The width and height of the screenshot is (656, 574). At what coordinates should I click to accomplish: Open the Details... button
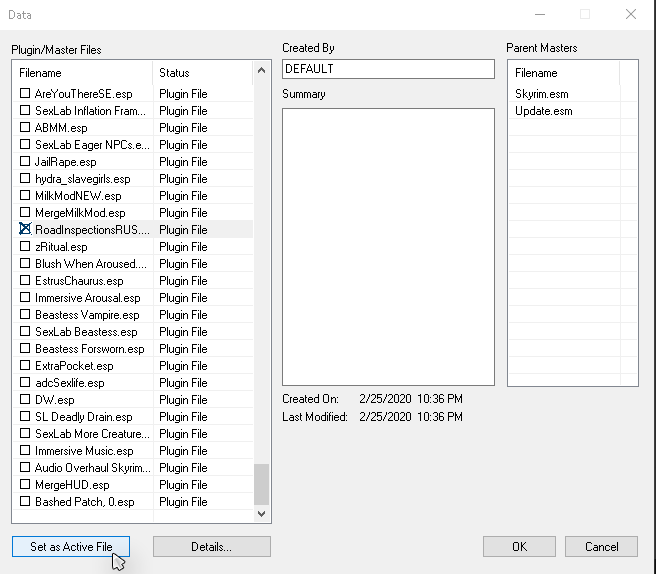pyautogui.click(x=211, y=547)
